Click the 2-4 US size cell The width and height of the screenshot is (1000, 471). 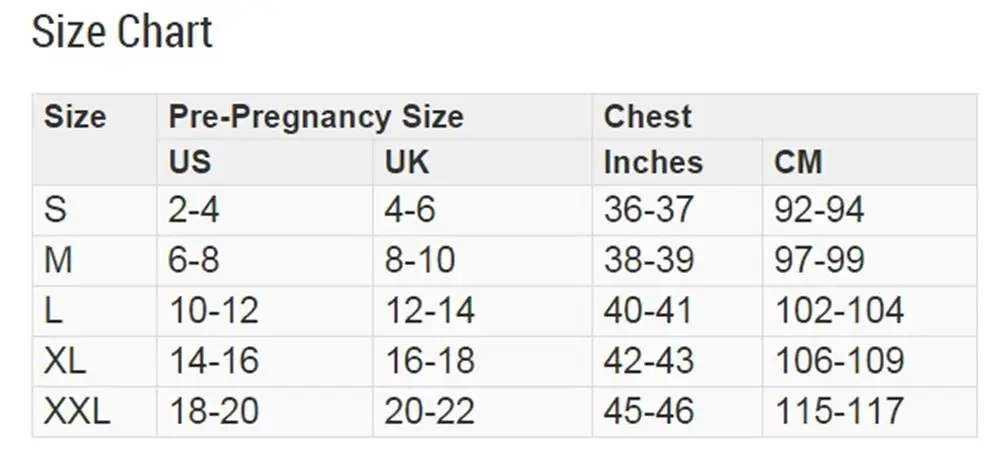click(265, 210)
